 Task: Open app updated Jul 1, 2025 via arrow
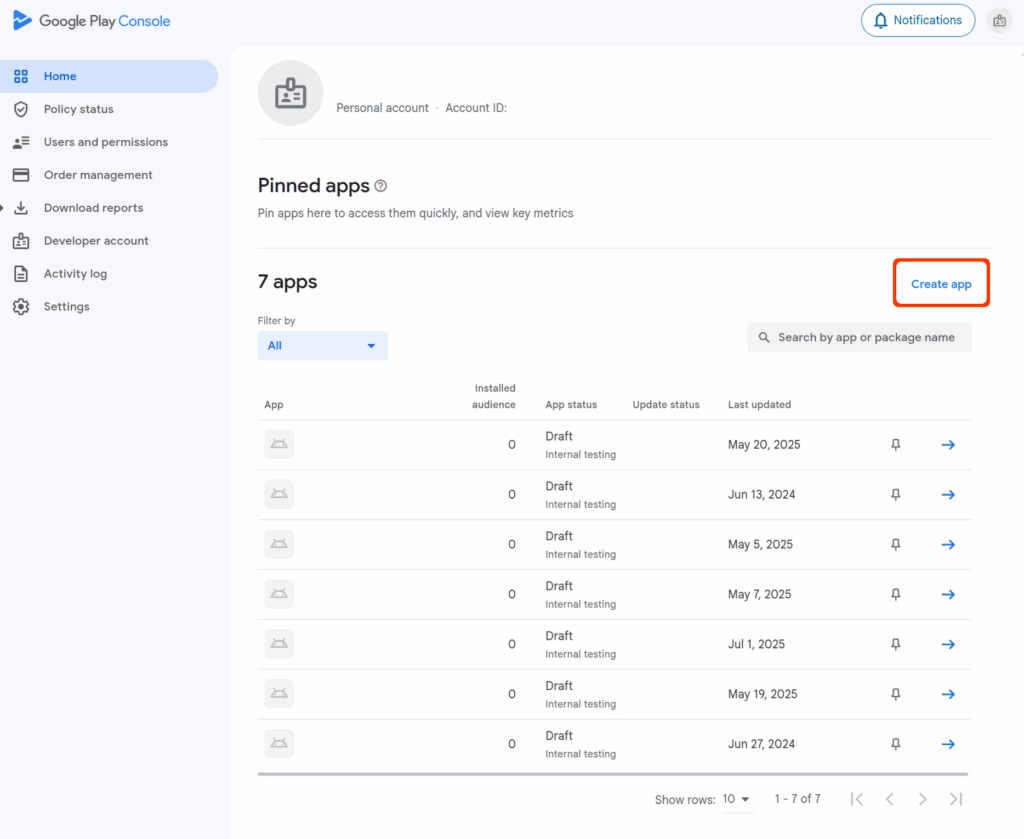948,645
